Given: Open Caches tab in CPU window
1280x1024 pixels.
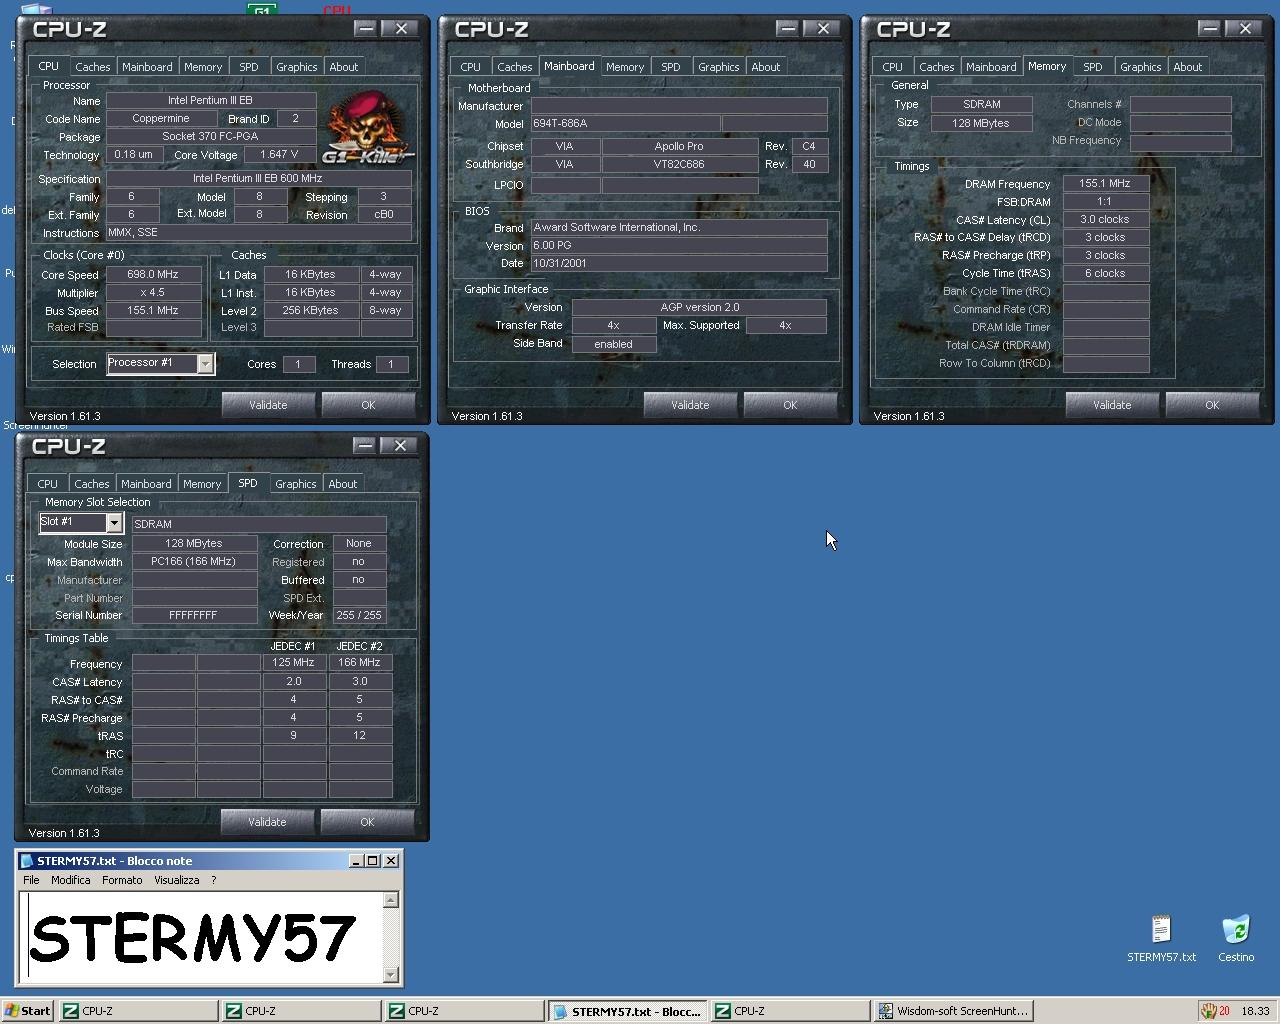Looking at the screenshot, I should [x=93, y=67].
